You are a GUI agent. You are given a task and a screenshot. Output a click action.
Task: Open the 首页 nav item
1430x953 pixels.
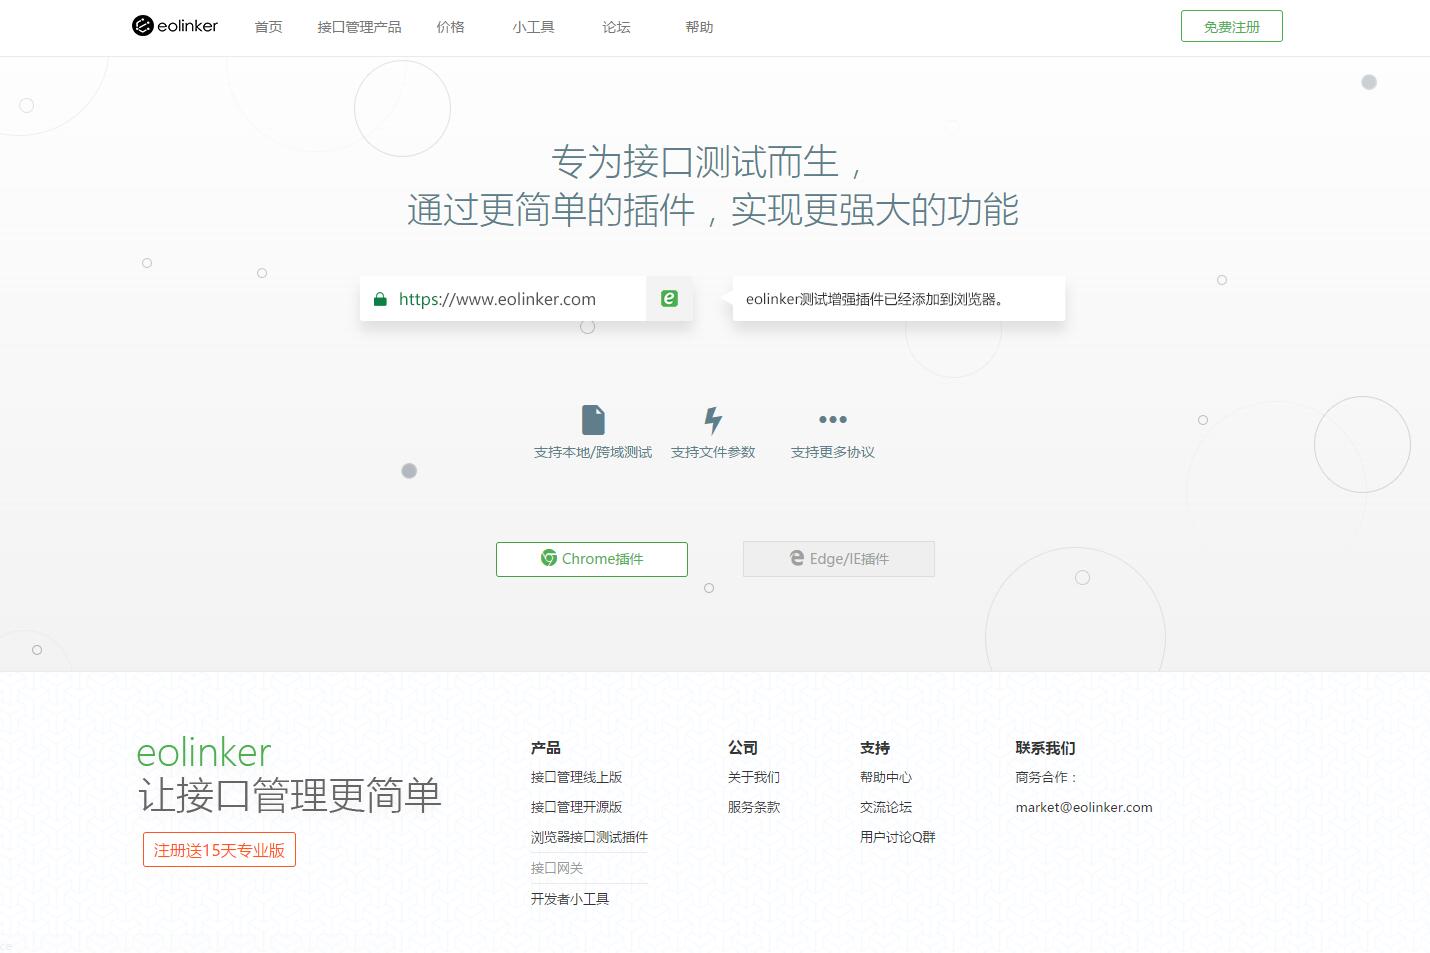click(x=268, y=27)
